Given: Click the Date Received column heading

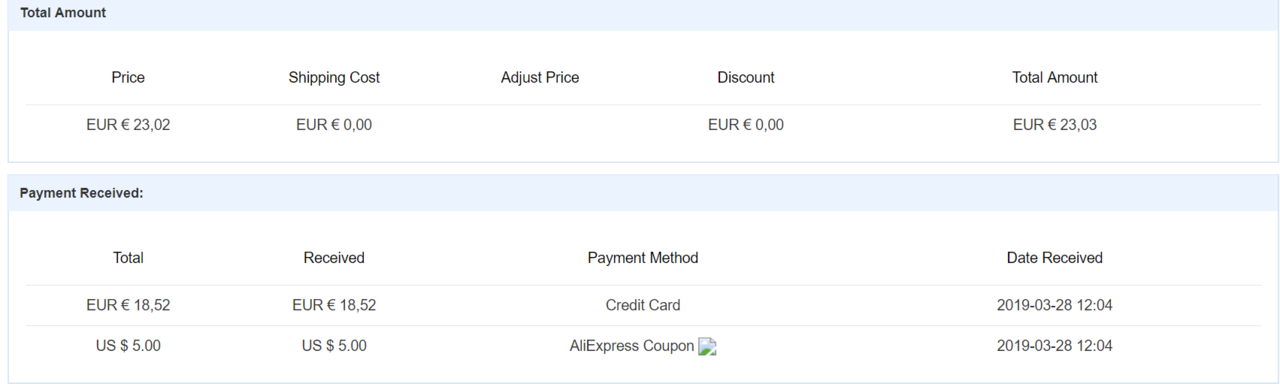Looking at the screenshot, I should coord(1055,258).
